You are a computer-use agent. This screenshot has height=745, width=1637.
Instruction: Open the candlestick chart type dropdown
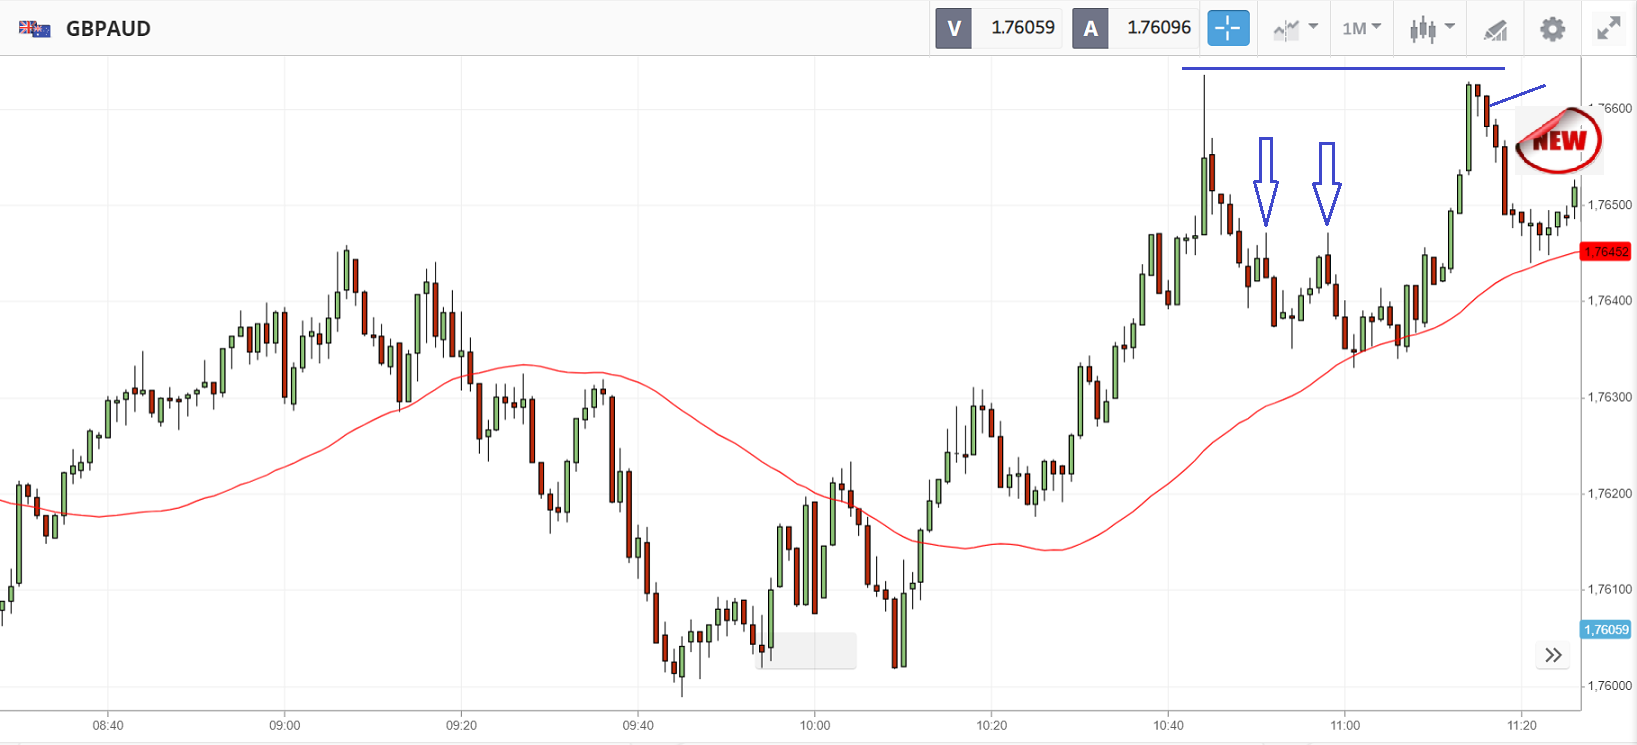(1432, 28)
